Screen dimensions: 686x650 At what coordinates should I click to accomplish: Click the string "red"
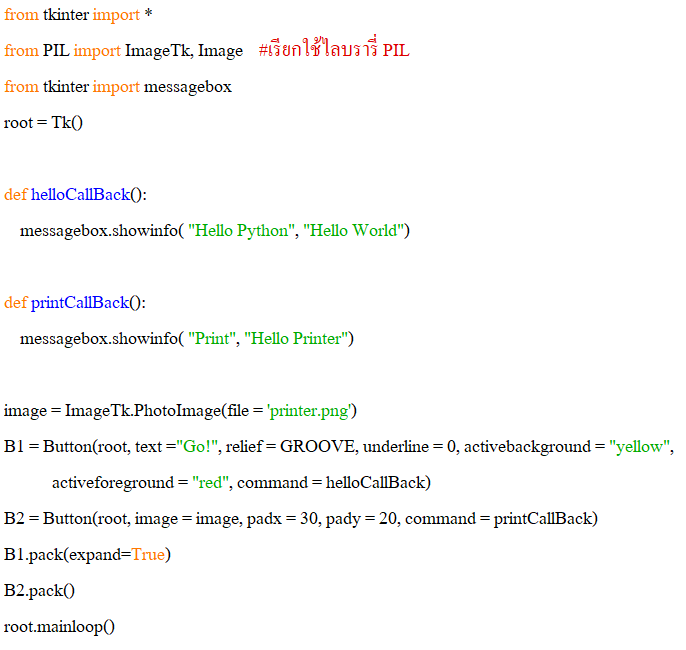pos(210,483)
